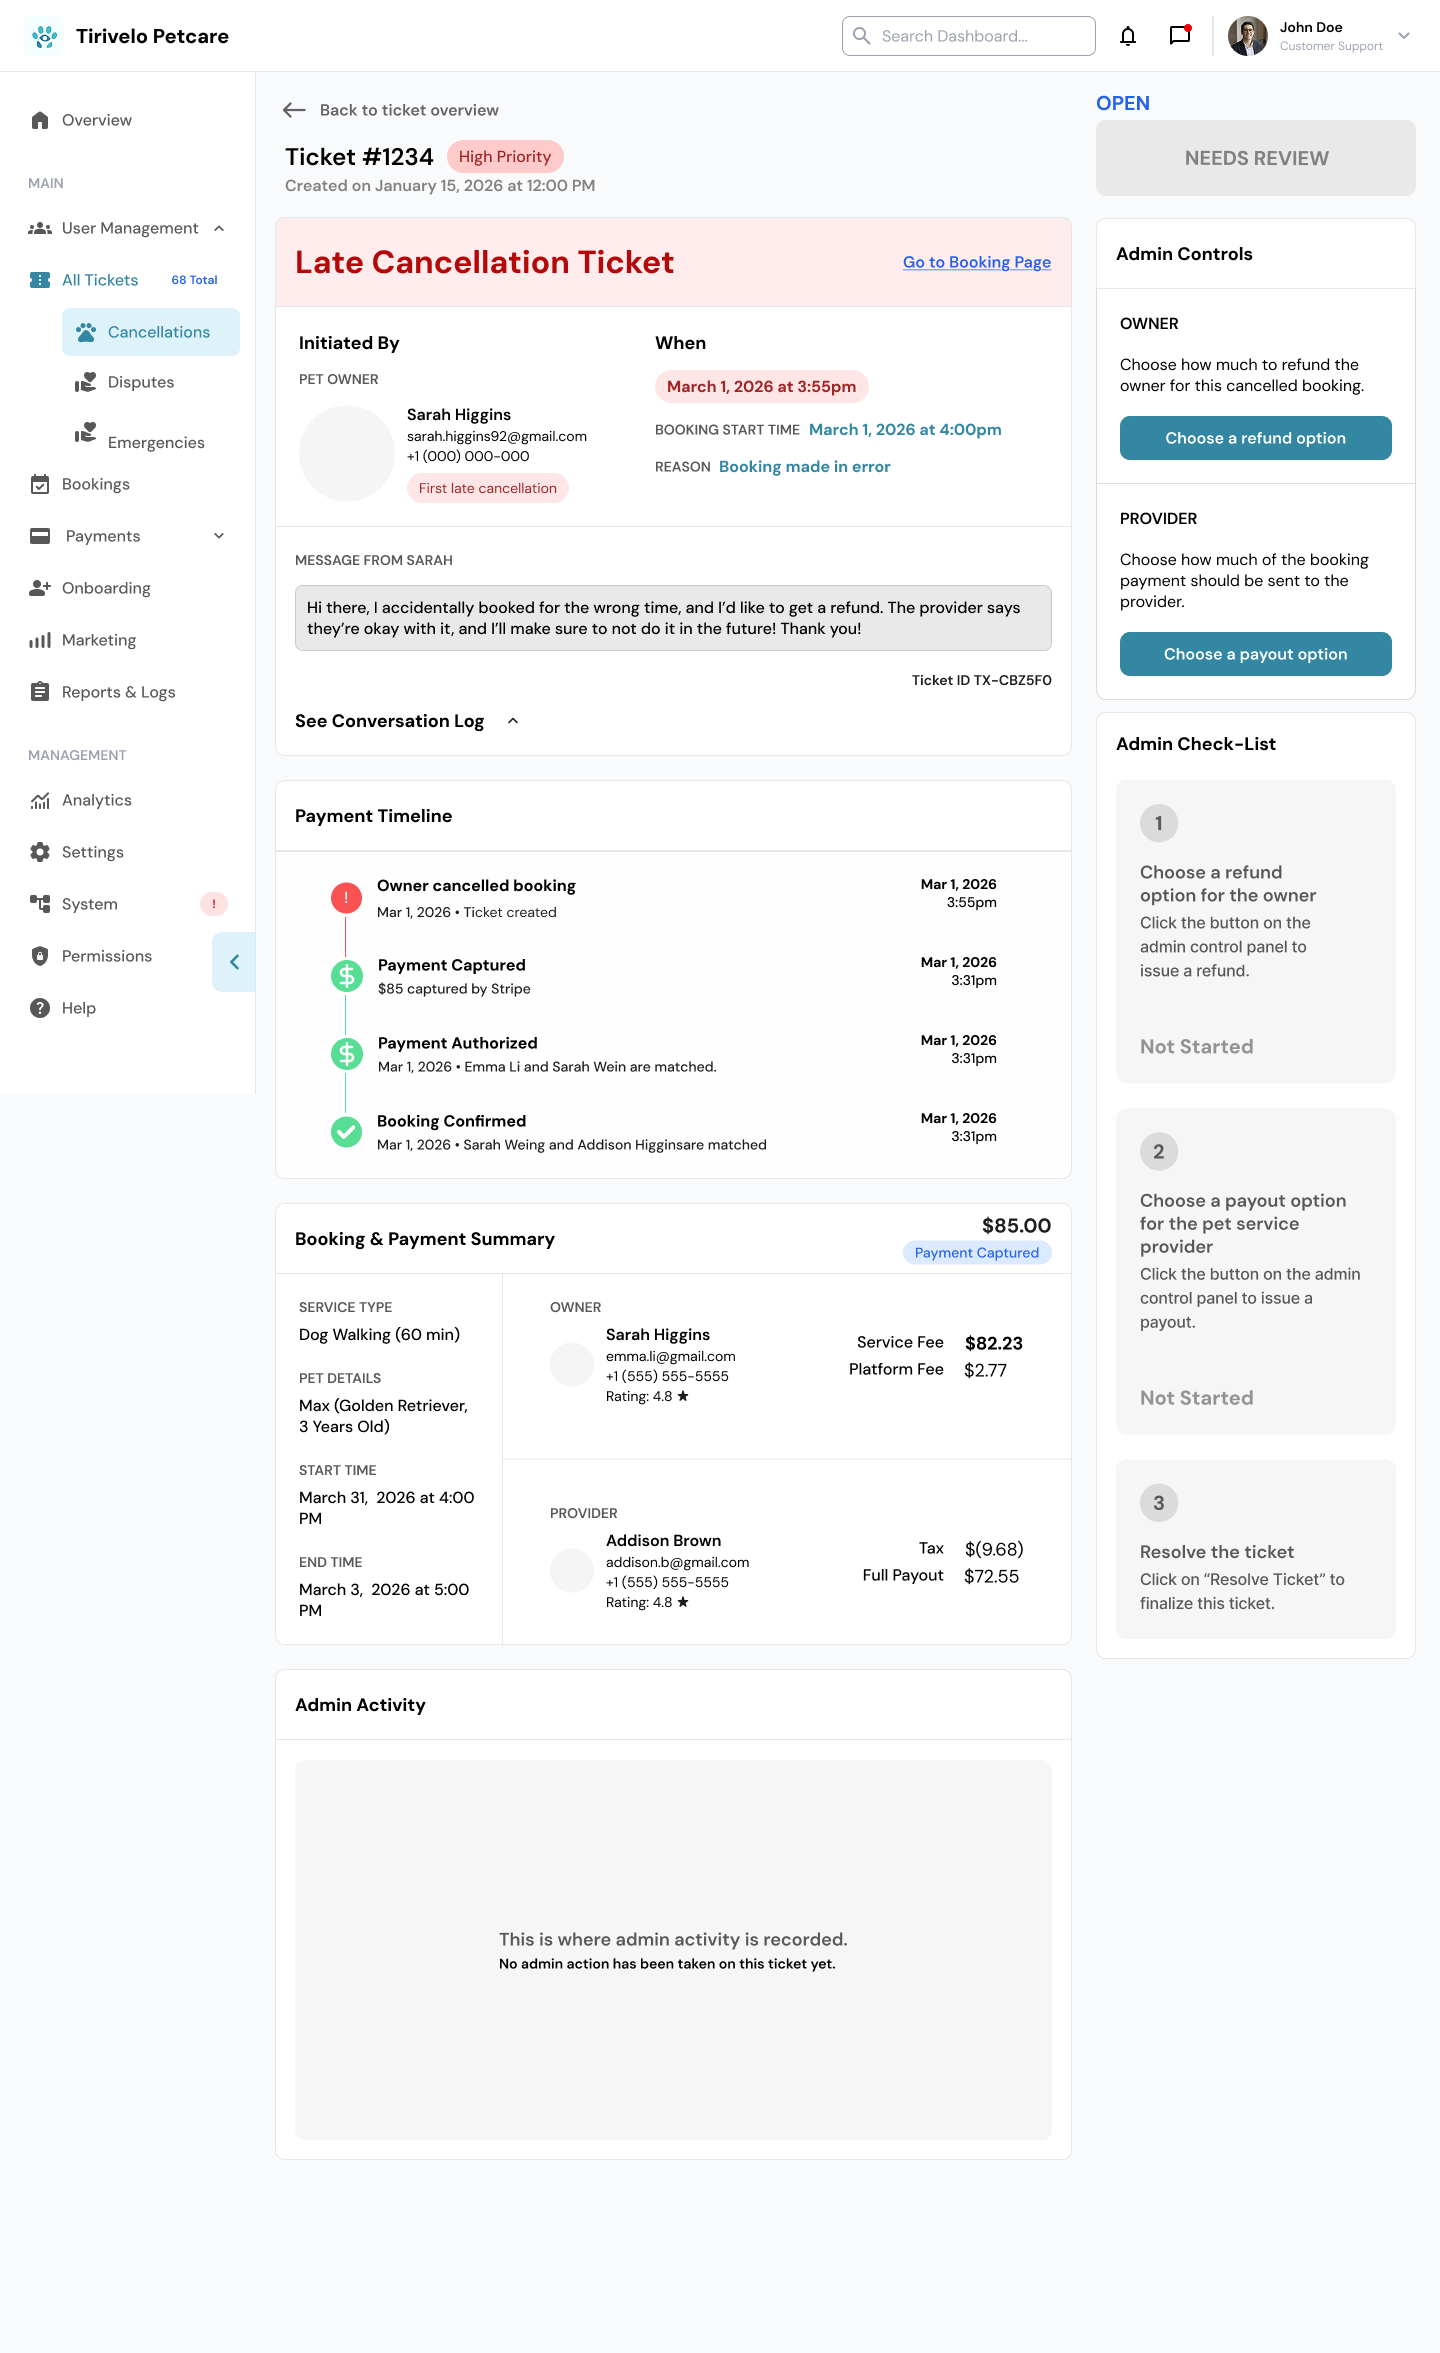Click Addison Brown provider avatar

[572, 1571]
